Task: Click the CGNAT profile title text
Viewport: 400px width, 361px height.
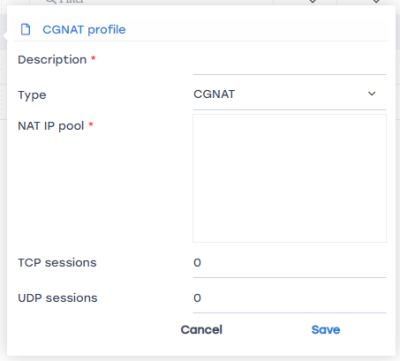Action: tap(84, 30)
